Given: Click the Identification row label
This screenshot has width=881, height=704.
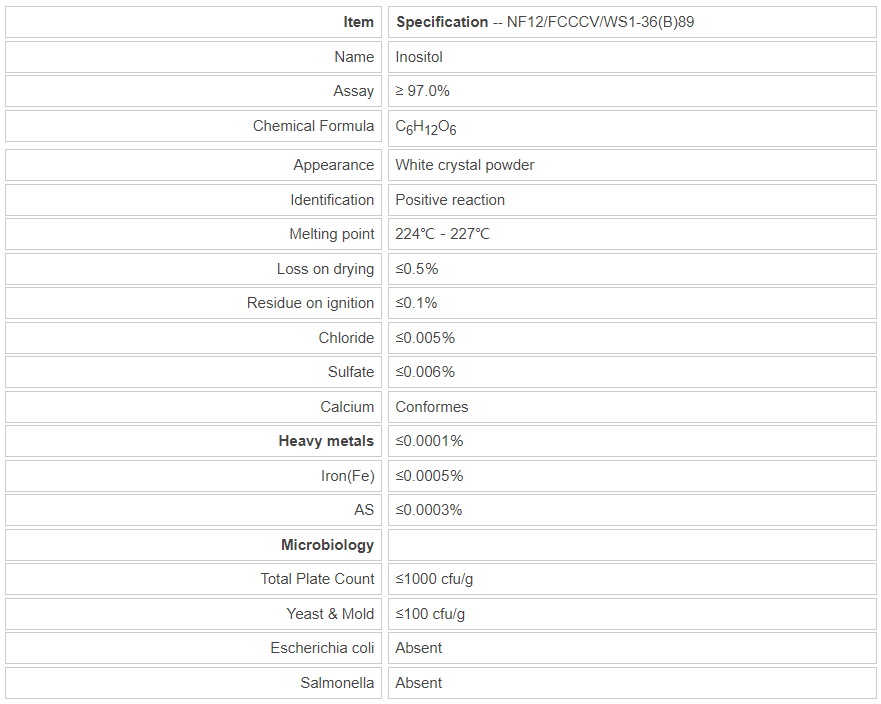Looking at the screenshot, I should click(332, 200).
